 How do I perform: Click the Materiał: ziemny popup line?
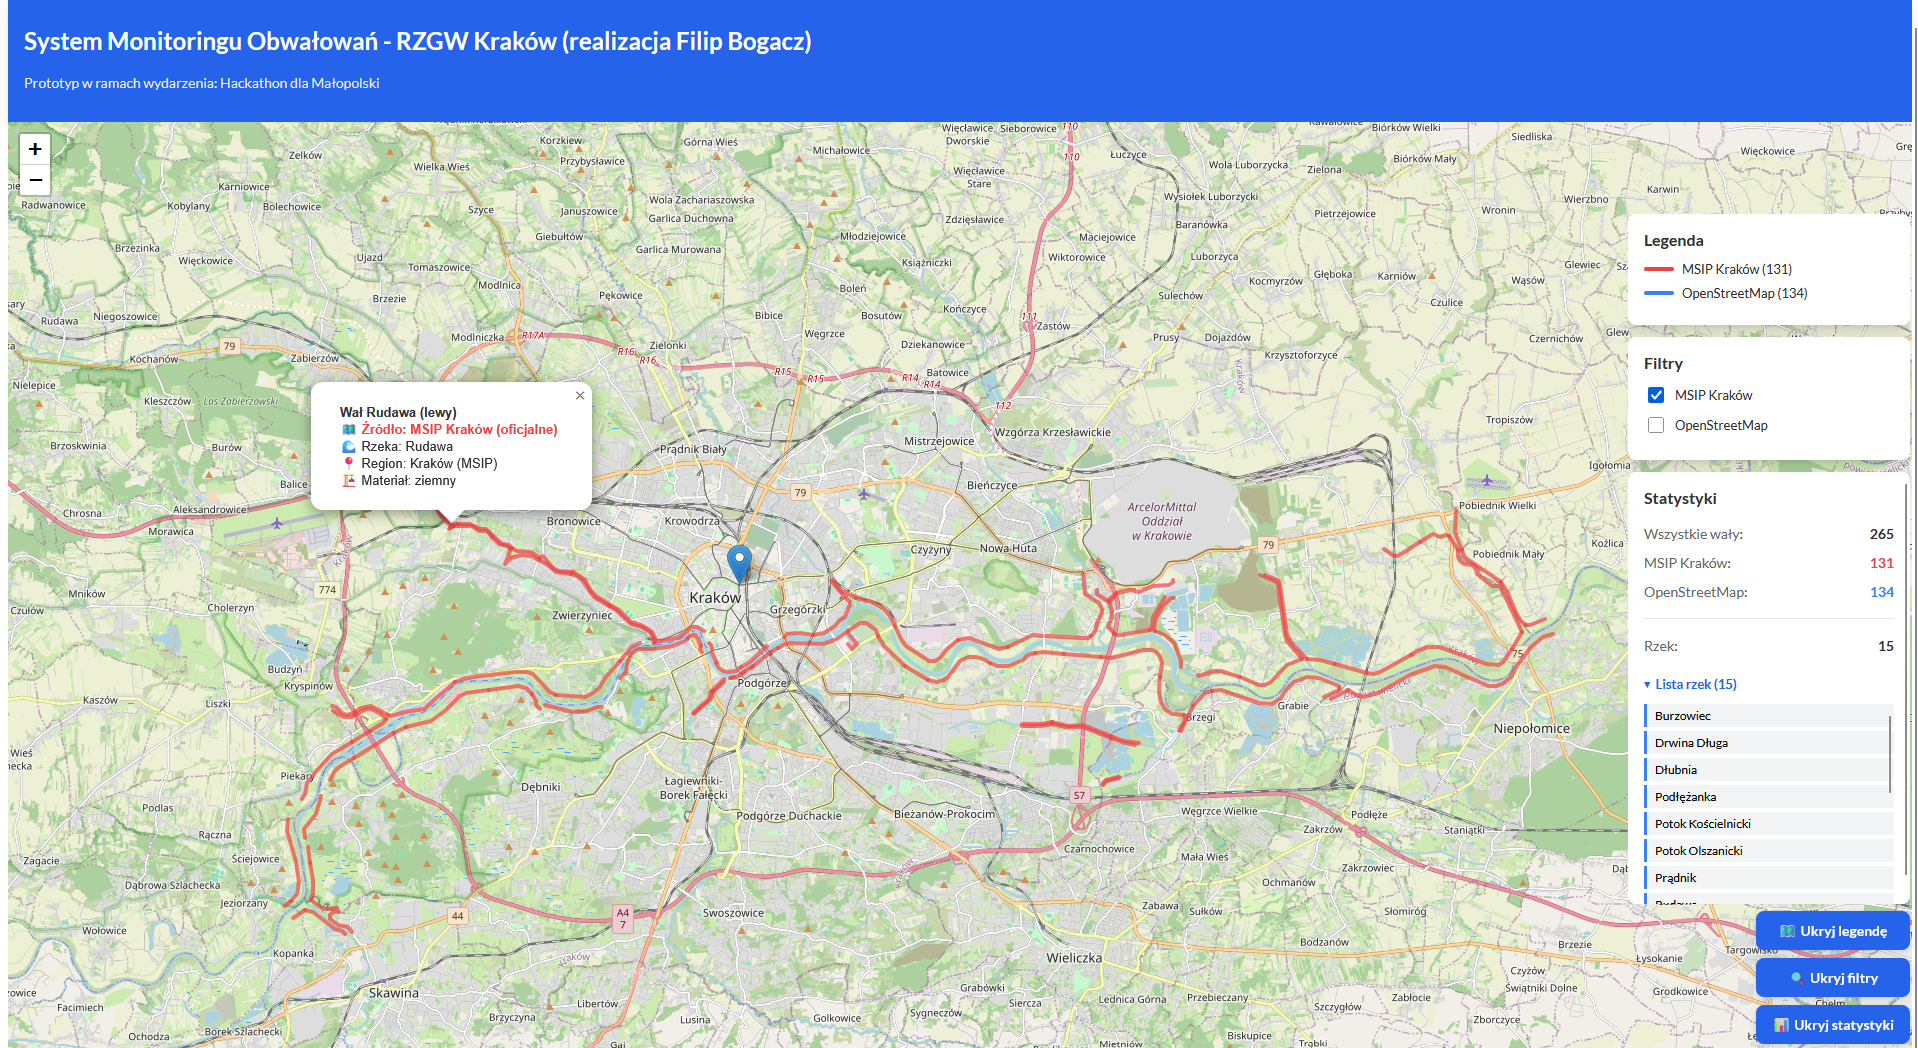click(408, 480)
